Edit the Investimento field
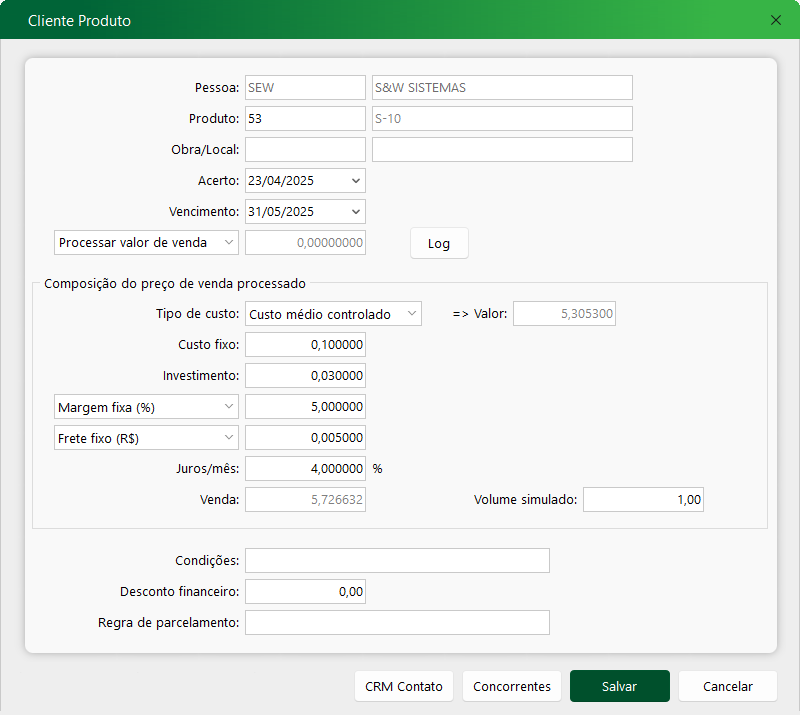Viewport: 800px width, 715px height. pos(305,376)
